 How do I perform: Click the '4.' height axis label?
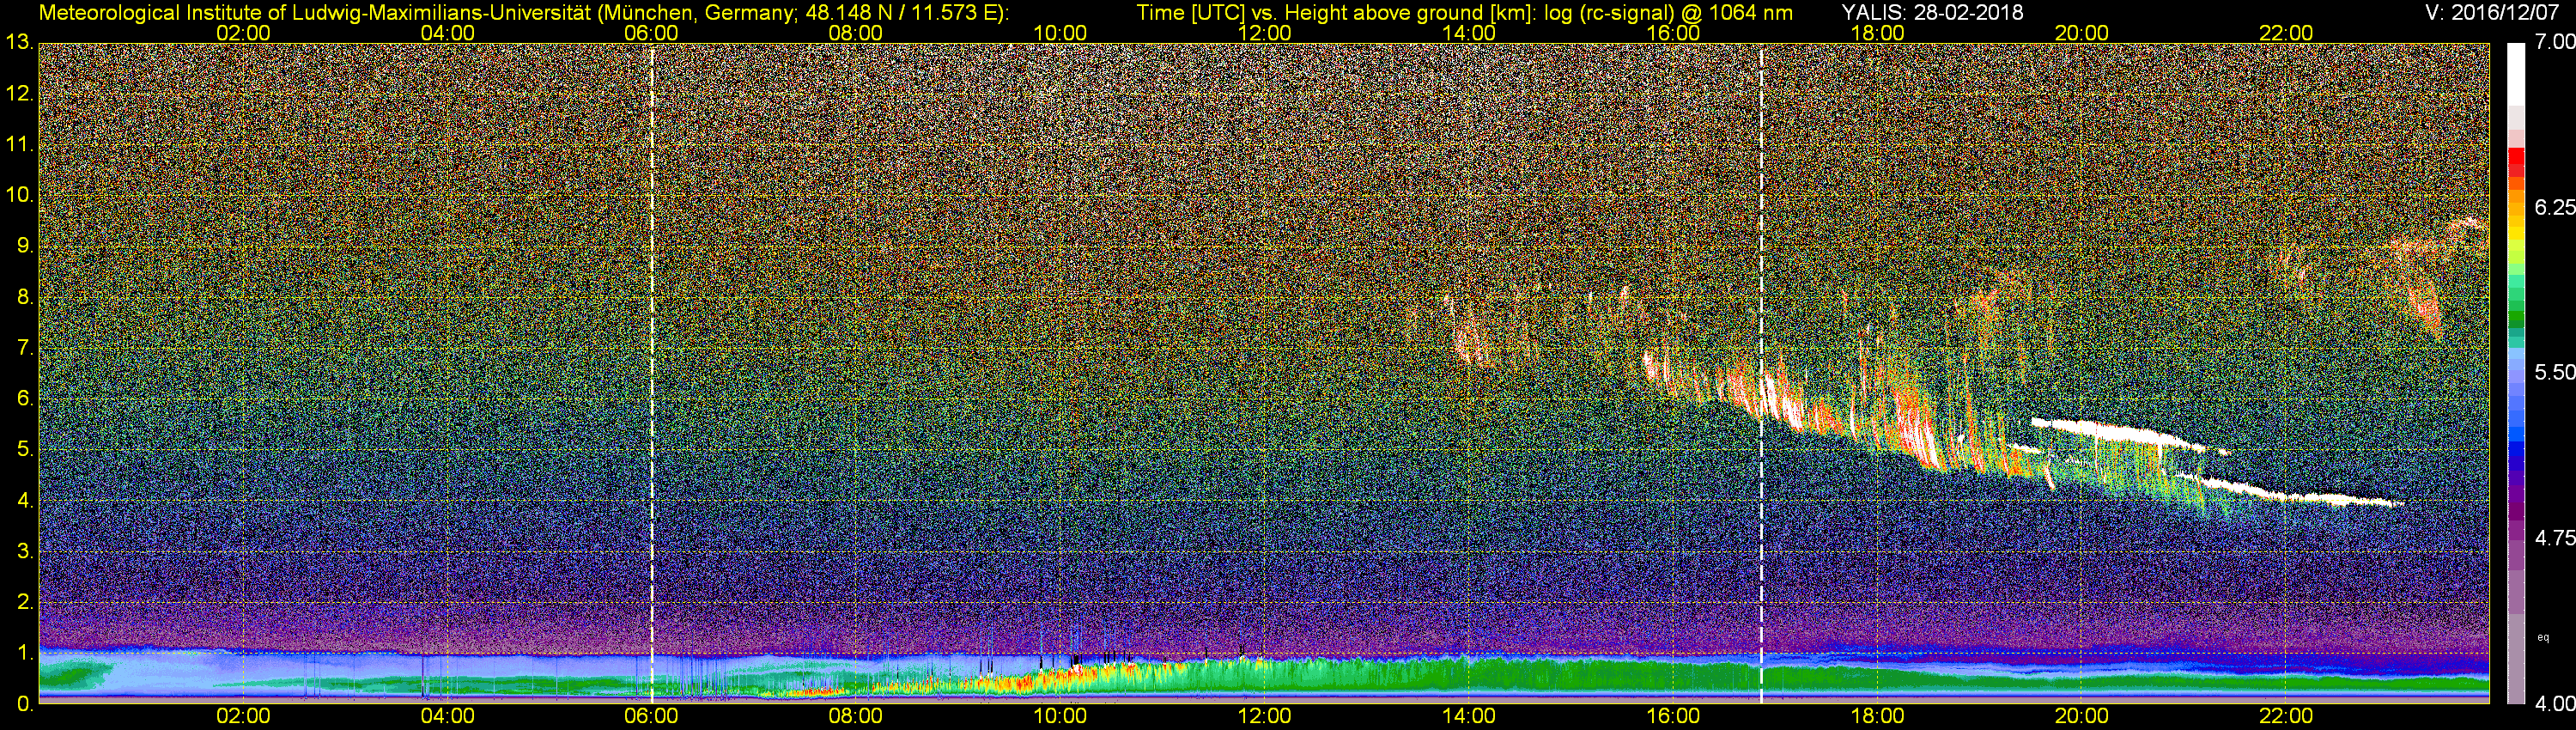(25, 501)
